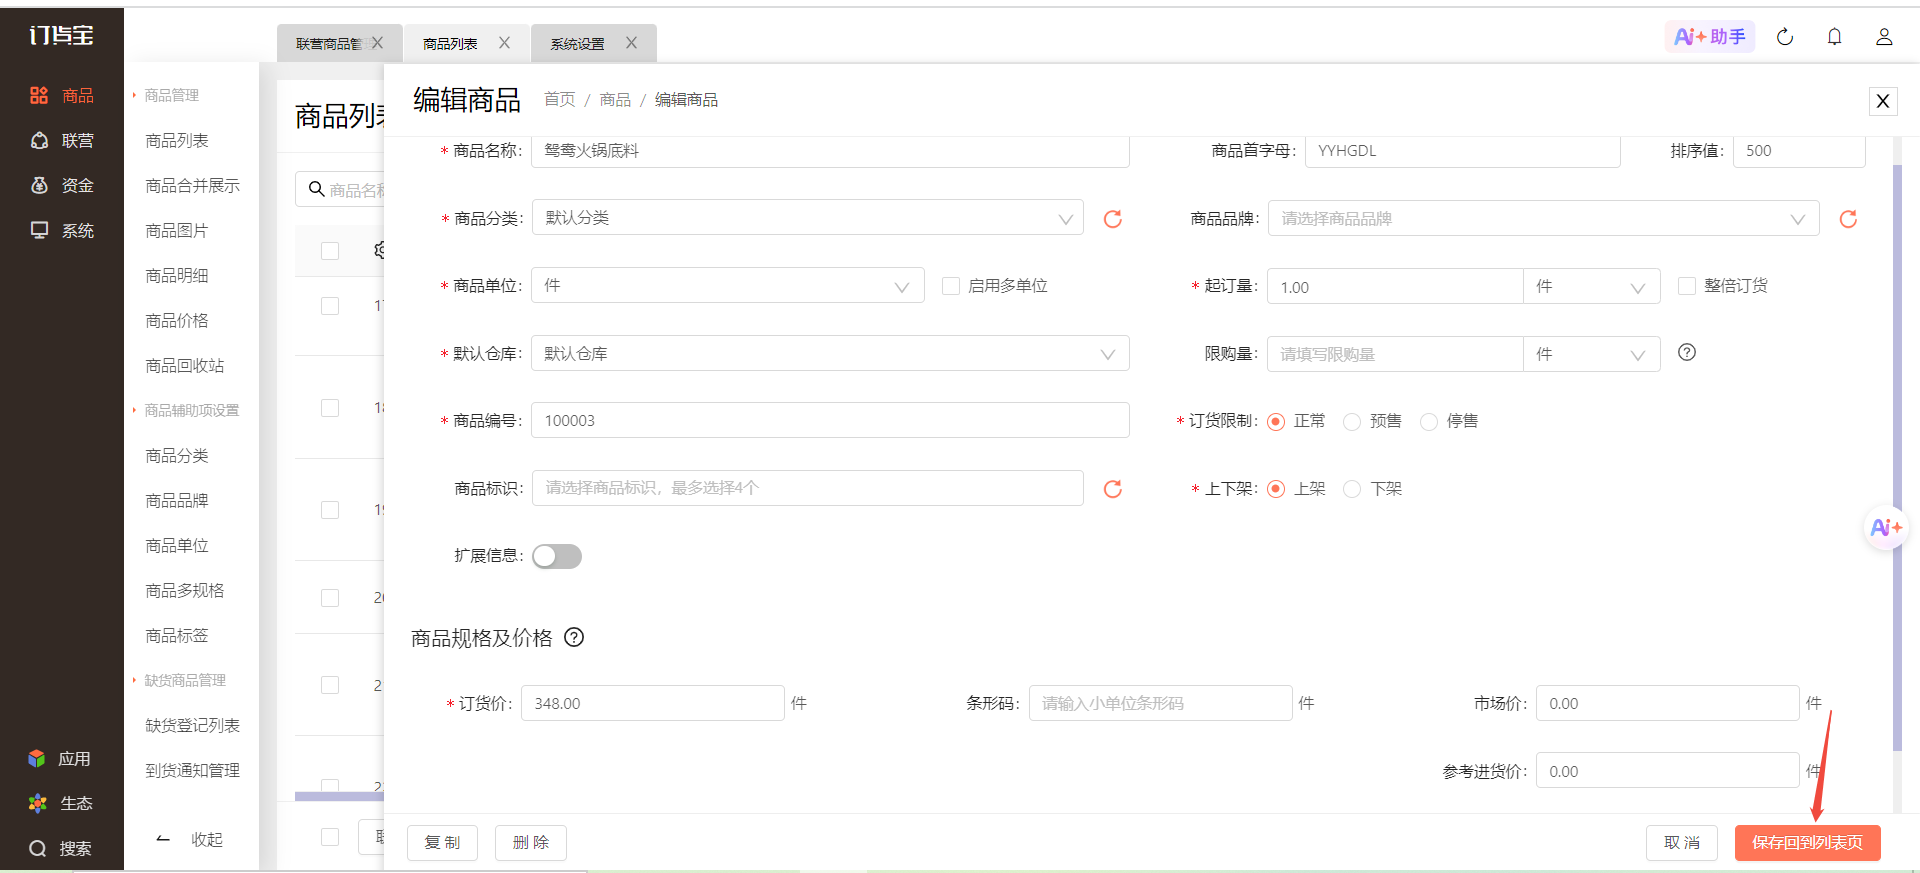
Task: Open 应用 in the sidebar
Action: click(60, 758)
